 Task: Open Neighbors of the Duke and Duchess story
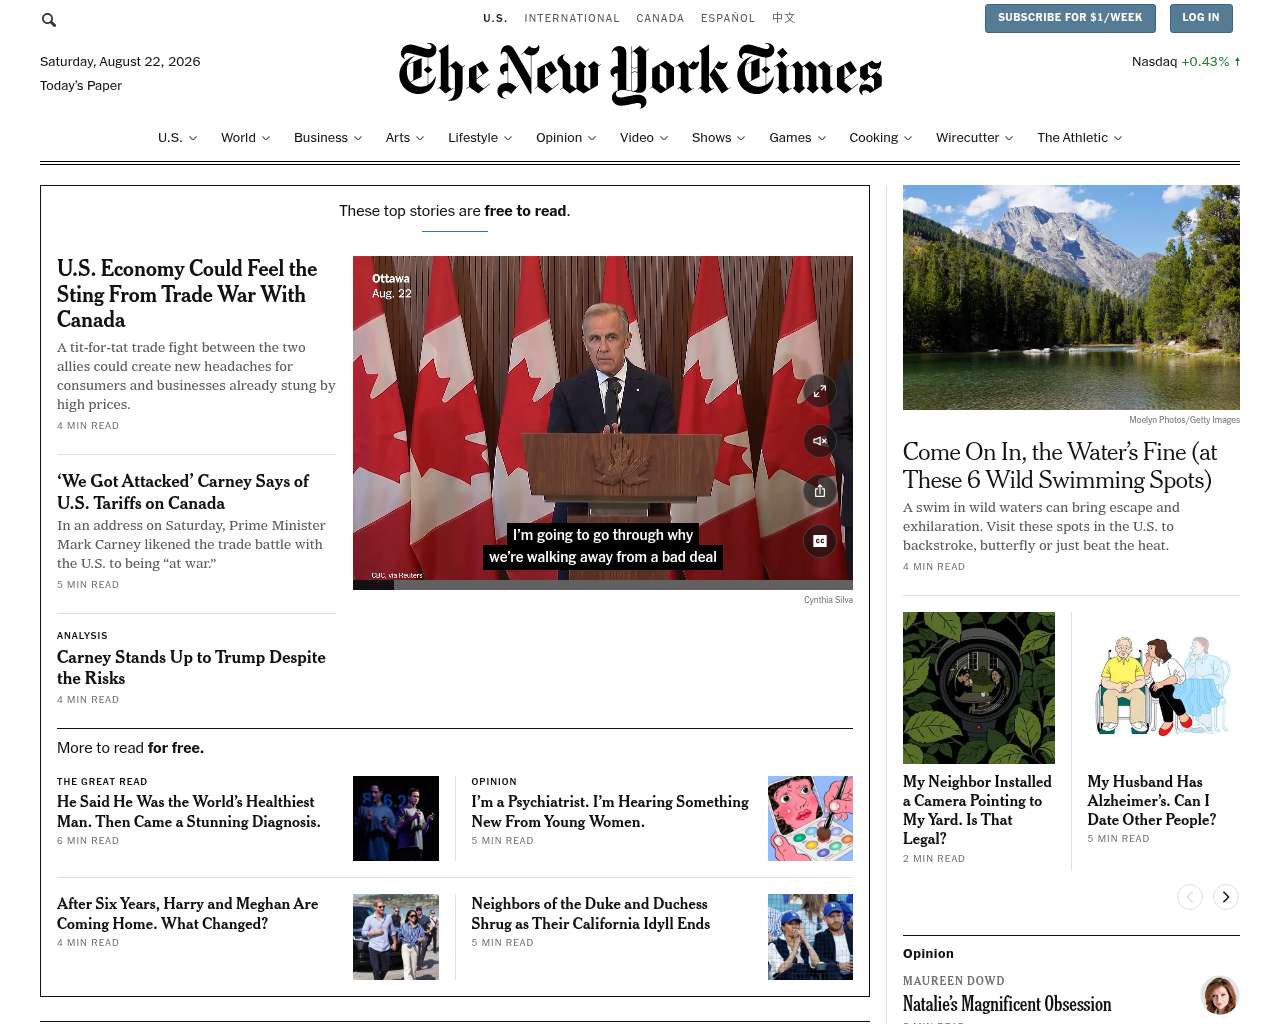[x=591, y=914]
